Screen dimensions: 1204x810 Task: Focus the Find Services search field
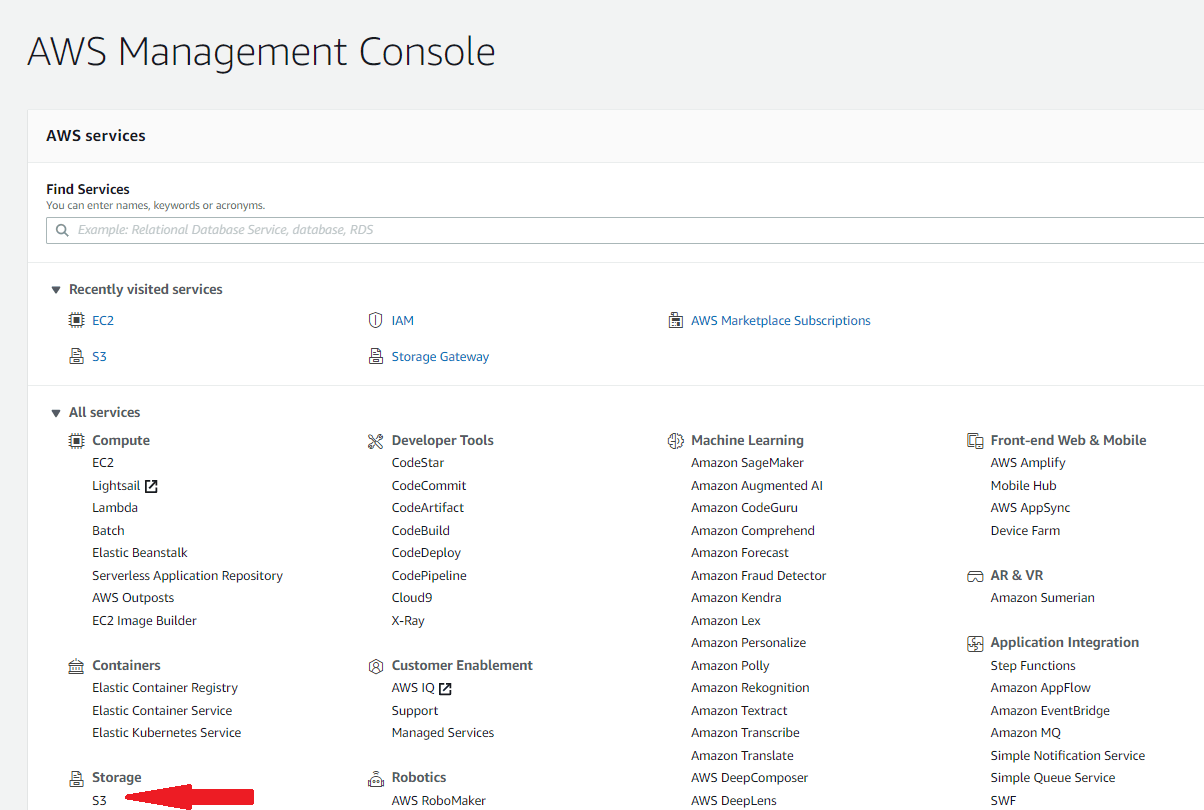625,230
